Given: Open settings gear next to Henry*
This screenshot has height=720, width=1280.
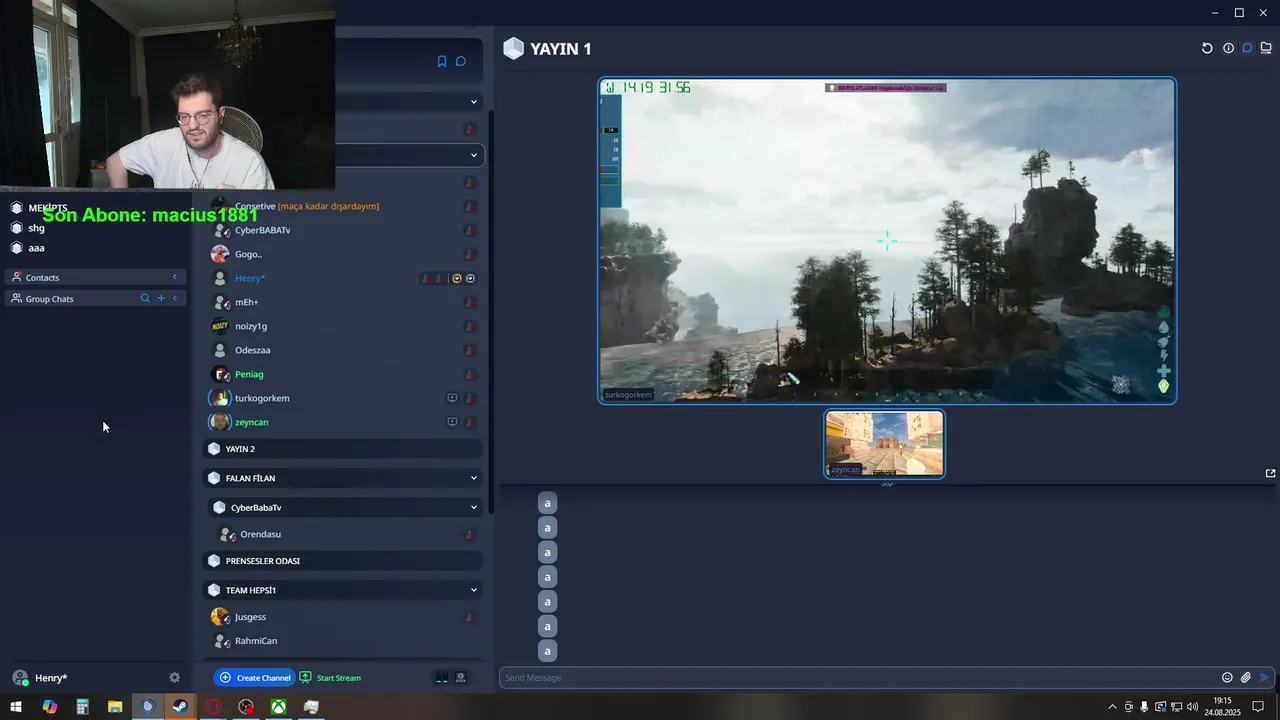Looking at the screenshot, I should (175, 677).
